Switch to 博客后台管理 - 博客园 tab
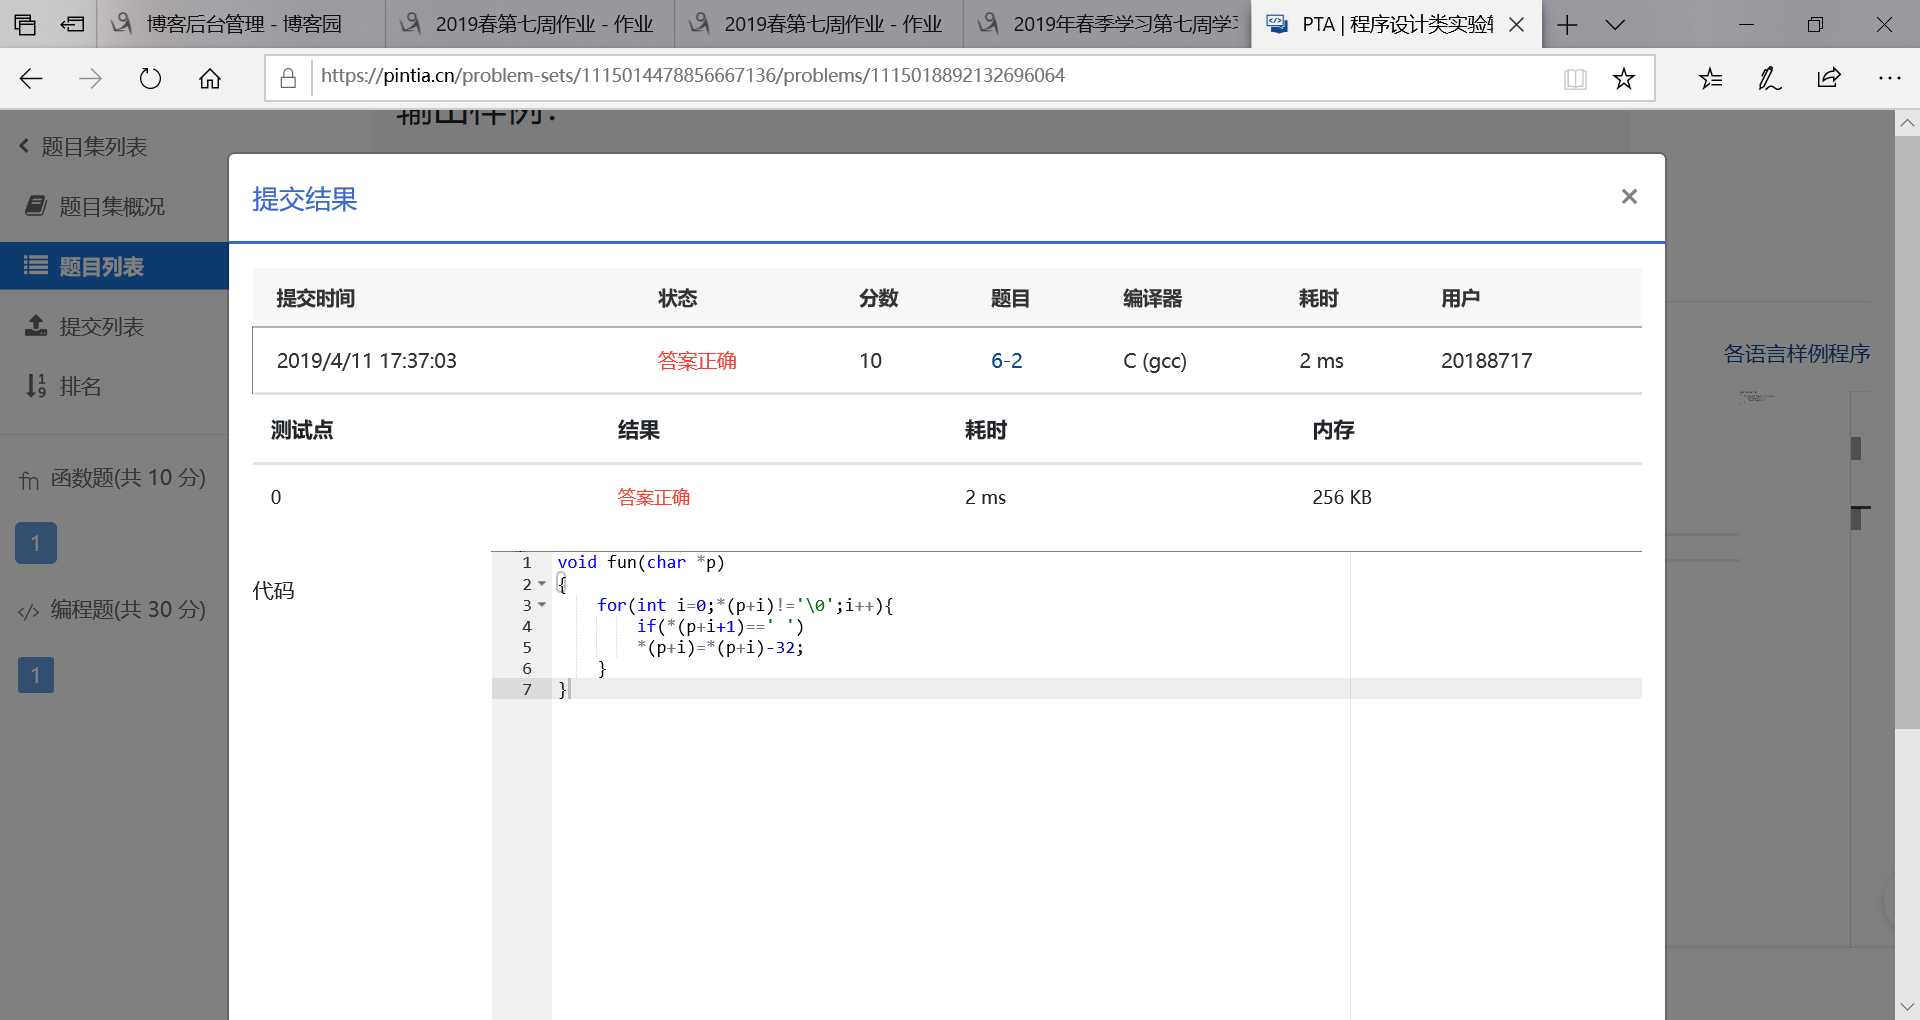 (x=241, y=24)
